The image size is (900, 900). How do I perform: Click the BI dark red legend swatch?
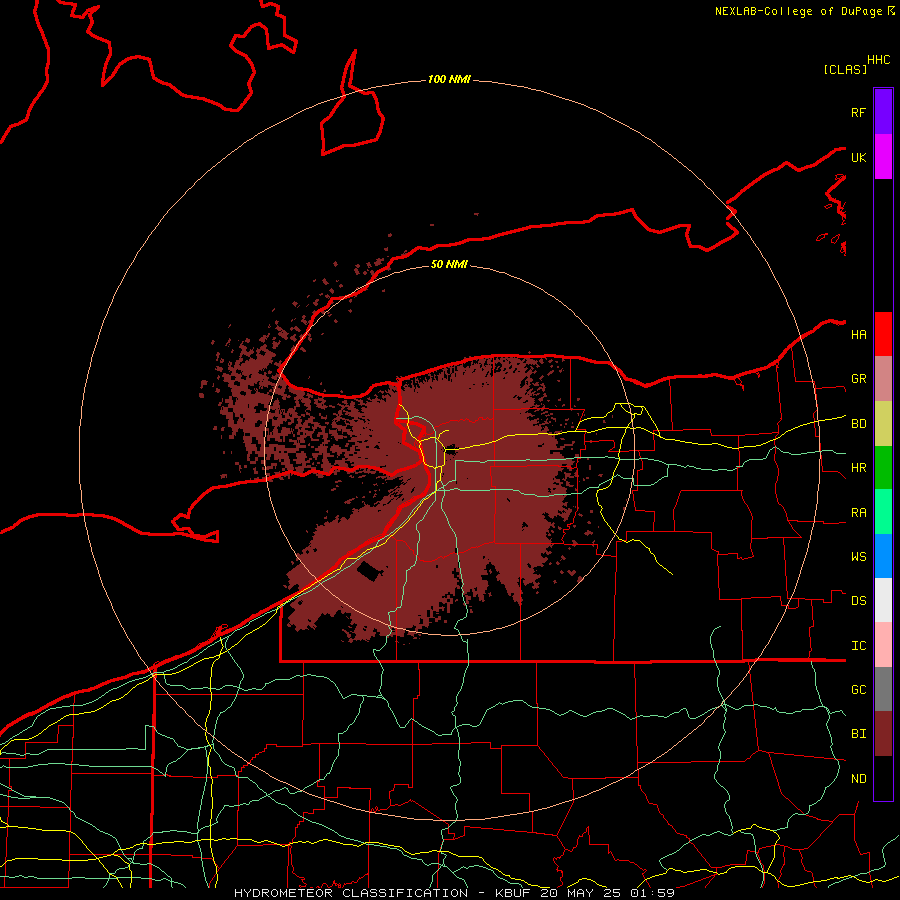(883, 734)
